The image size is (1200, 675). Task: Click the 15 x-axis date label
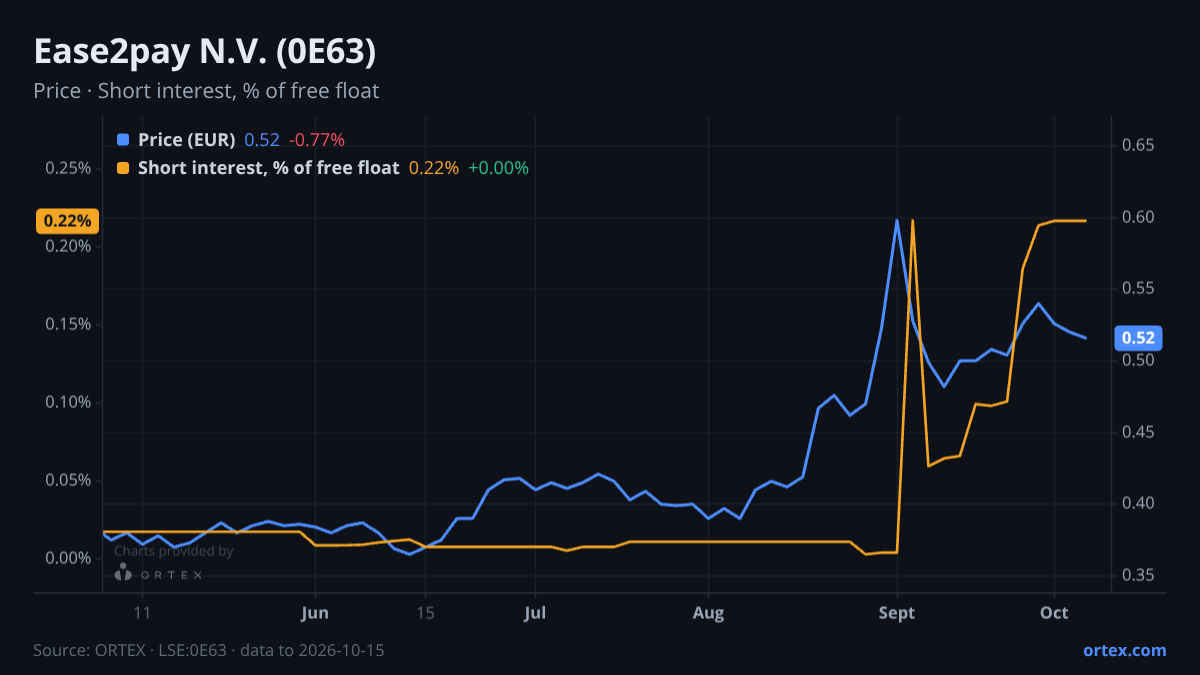[x=425, y=613]
